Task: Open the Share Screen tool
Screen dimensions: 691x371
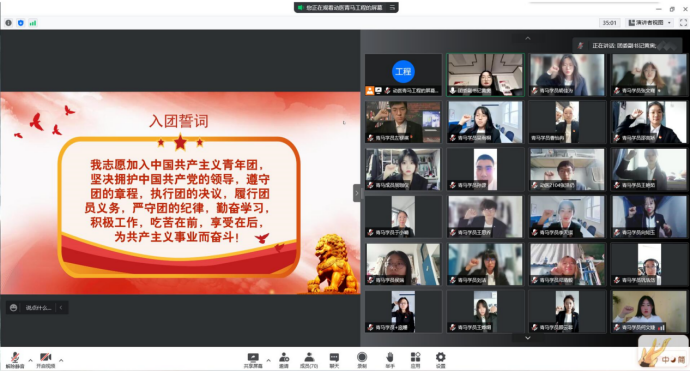Action: point(253,360)
